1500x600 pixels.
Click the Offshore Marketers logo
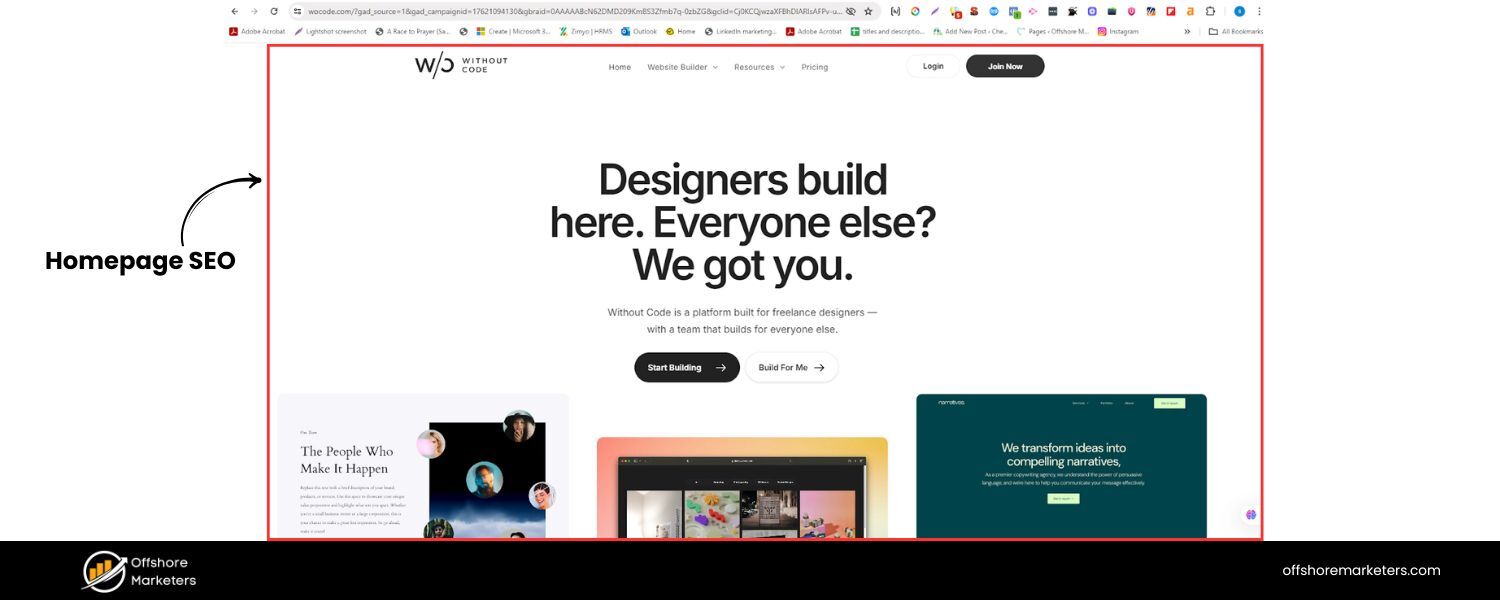(x=138, y=570)
